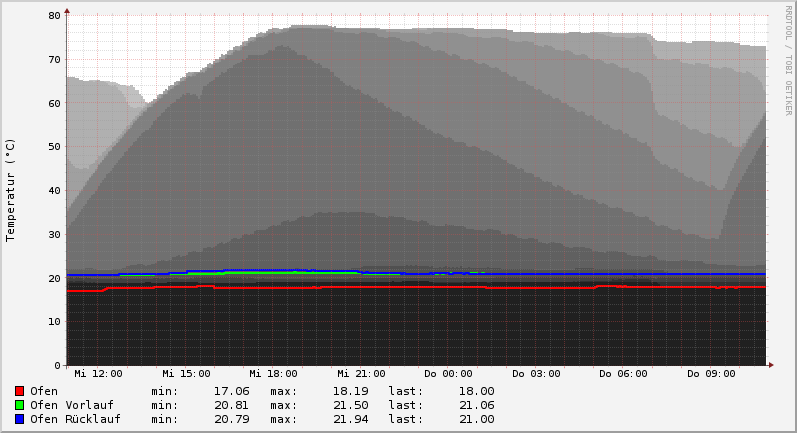Viewport: 797px width, 433px height.
Task: Click the blue Ofen Rücklauf legend swatch
Action: [x=19, y=419]
